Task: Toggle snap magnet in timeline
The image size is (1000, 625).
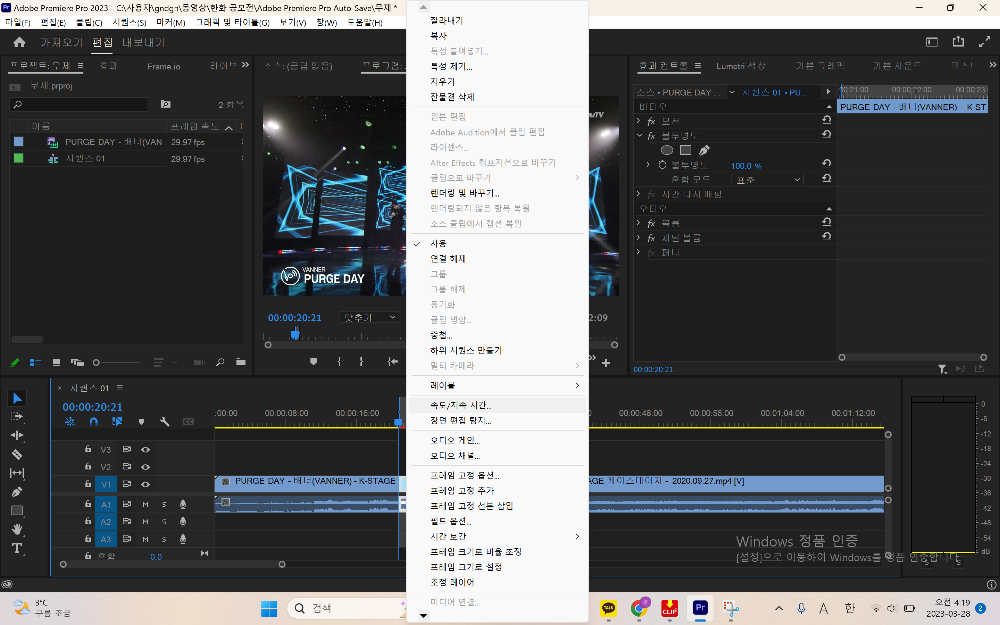Action: (94, 422)
